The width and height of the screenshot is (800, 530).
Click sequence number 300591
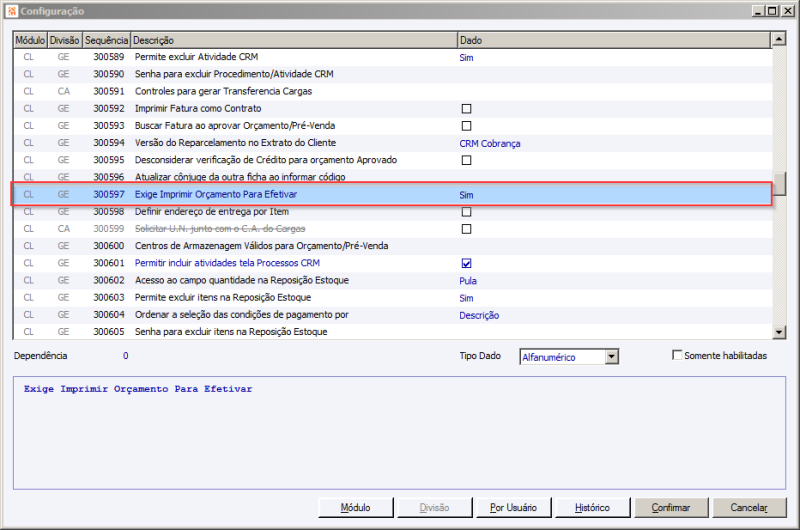(x=109, y=91)
